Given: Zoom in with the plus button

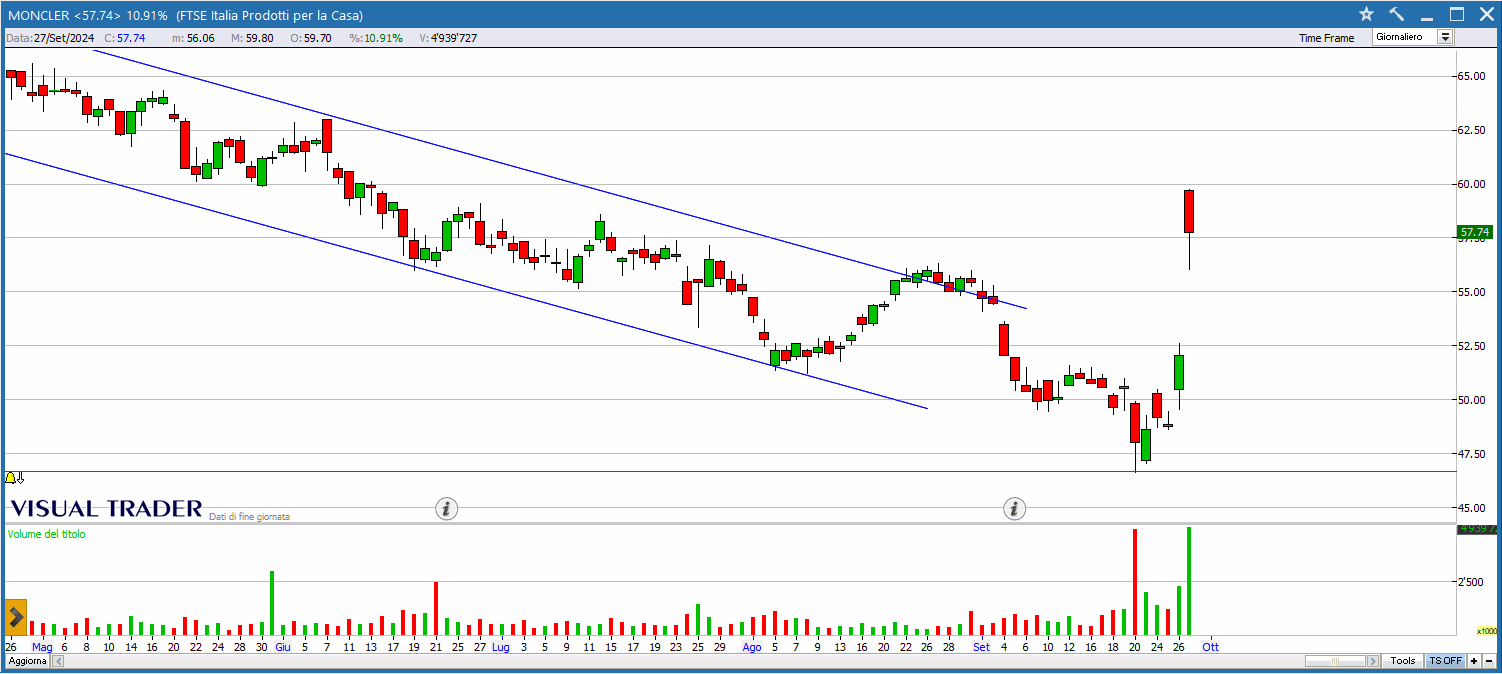Looking at the screenshot, I should point(1473,661).
